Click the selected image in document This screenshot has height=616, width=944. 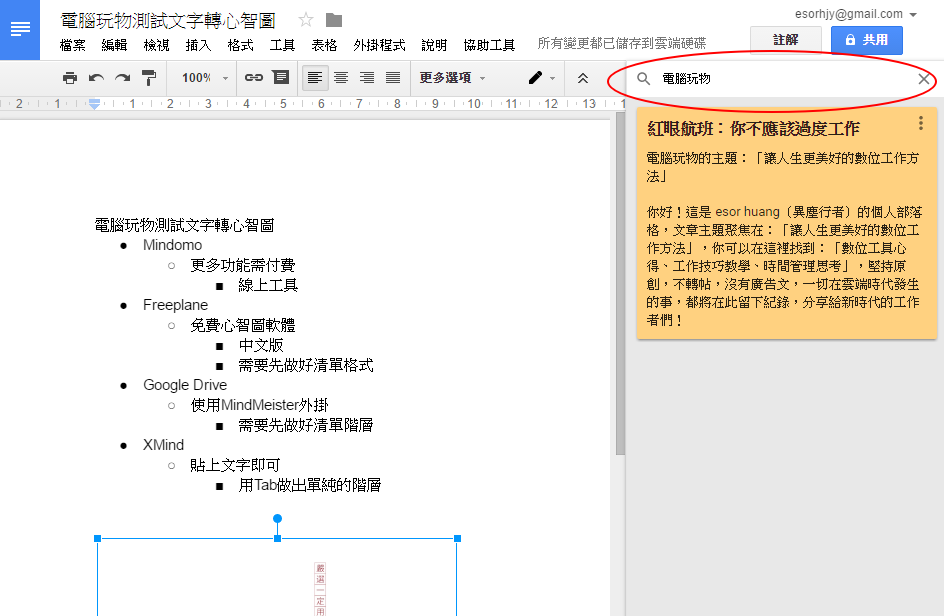tap(277, 577)
